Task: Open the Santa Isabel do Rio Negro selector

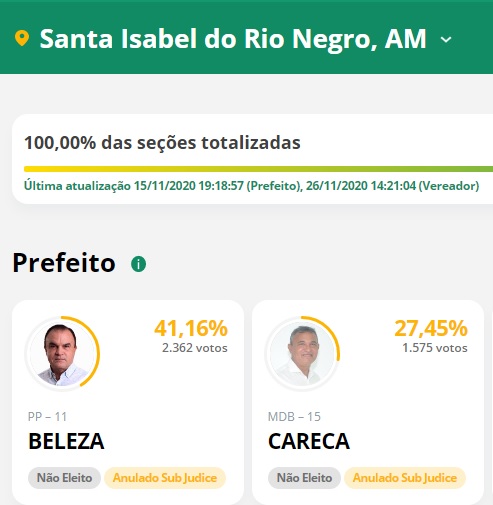Action: pyautogui.click(x=233, y=39)
